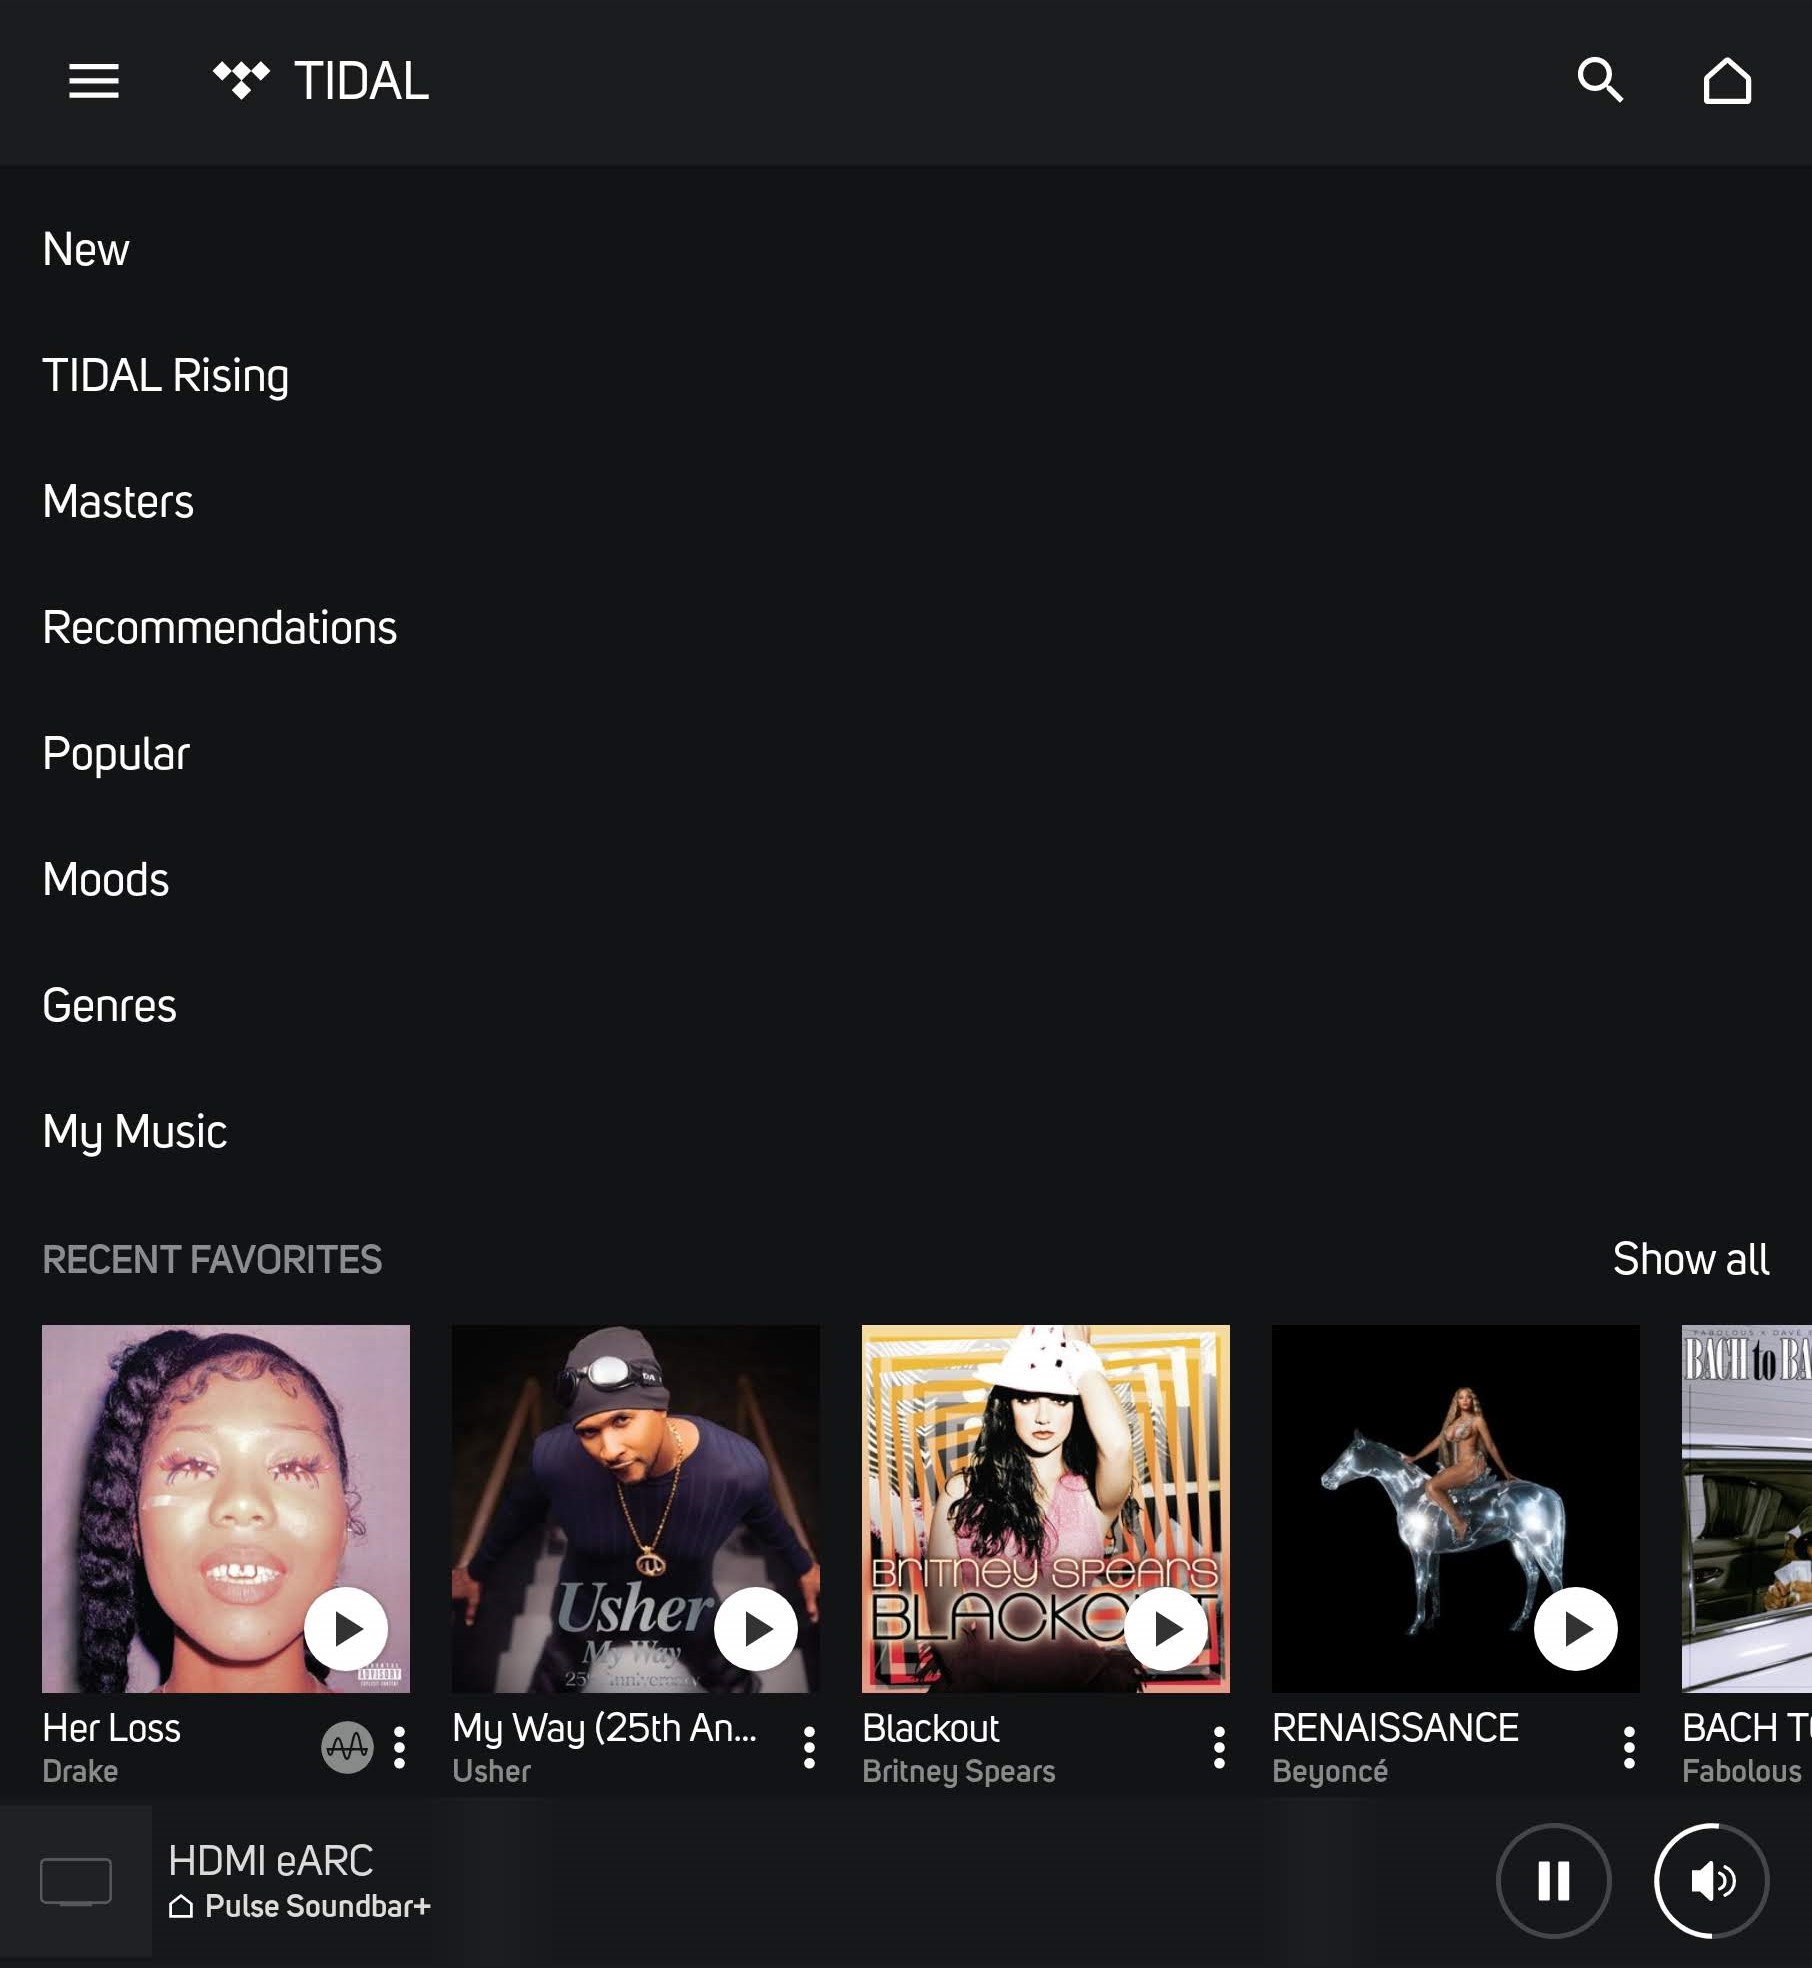Click the RENAISSANCE album title

[x=1396, y=1728]
